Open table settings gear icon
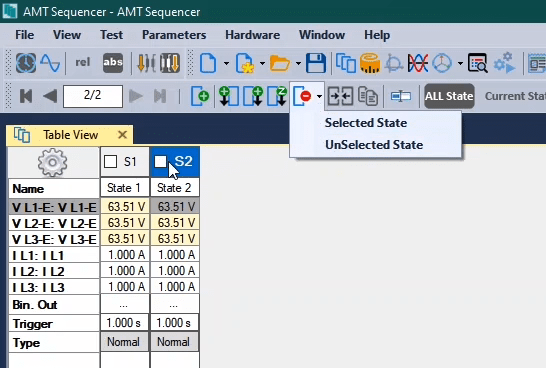The width and height of the screenshot is (546, 368). (x=53, y=163)
